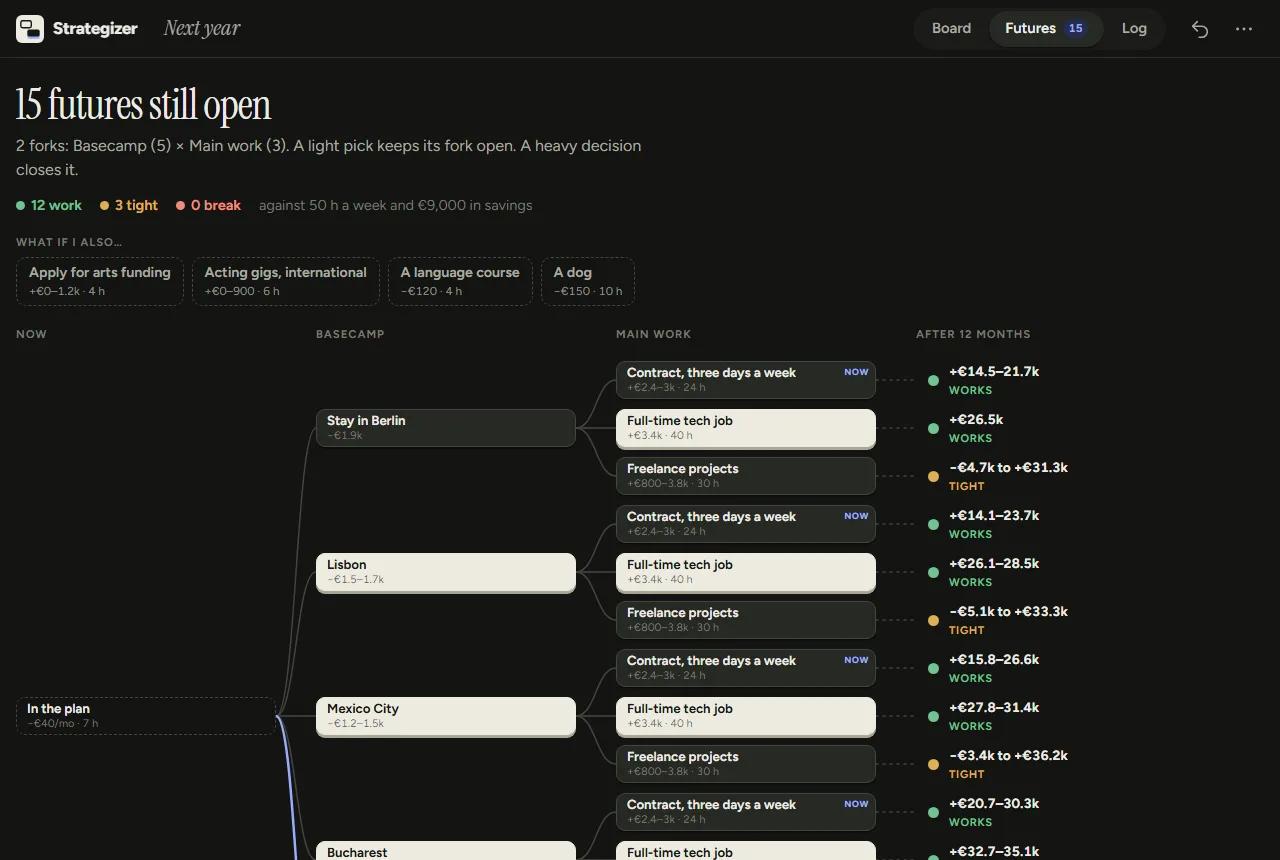Image resolution: width=1280 pixels, height=860 pixels.
Task: Pick Full-time tech job under Mexico City
Action: point(746,716)
